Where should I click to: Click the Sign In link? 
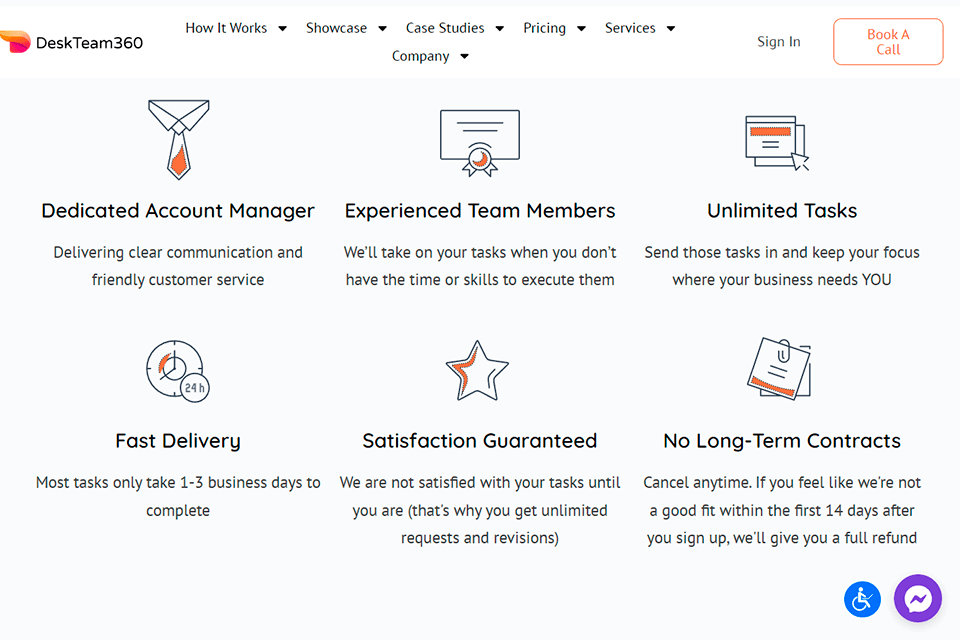[x=779, y=42]
